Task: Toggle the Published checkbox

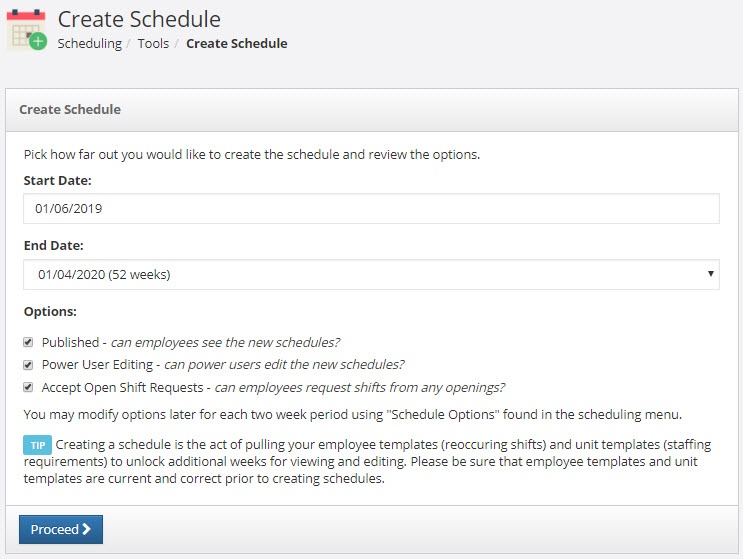Action: click(28, 342)
